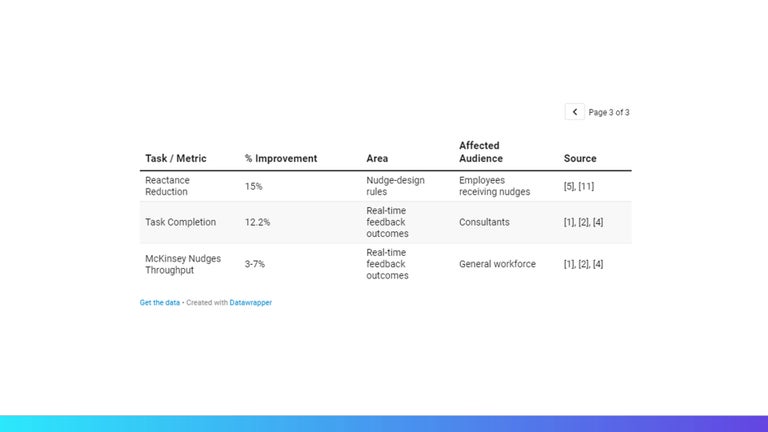Viewport: 768px width, 432px height.
Task: Select General workforce row's [1], [2], [4] source
Action: click(583, 264)
